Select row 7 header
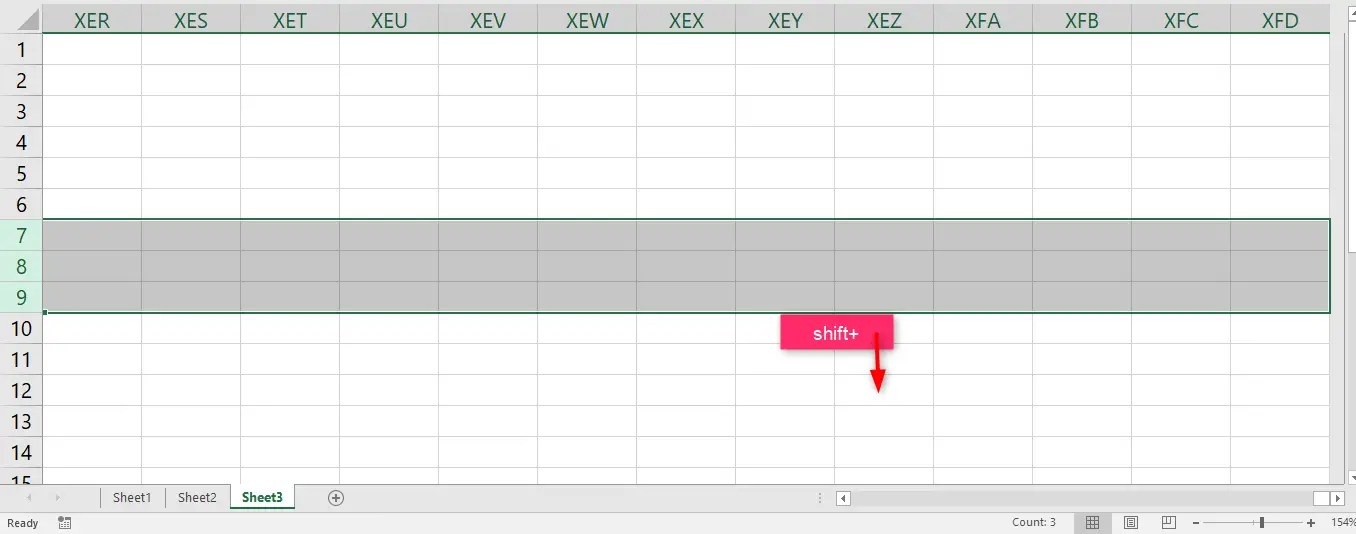 point(21,236)
